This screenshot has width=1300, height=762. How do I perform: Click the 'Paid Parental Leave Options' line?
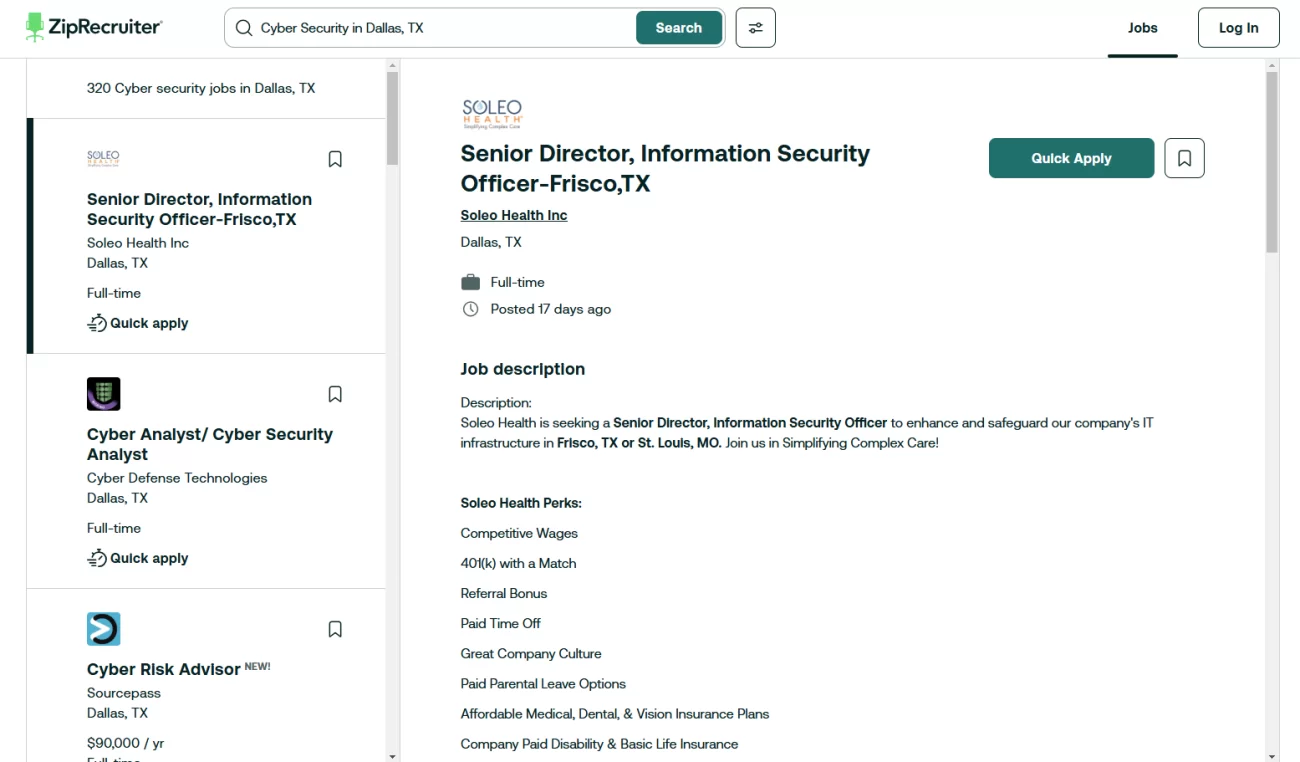[x=543, y=684]
